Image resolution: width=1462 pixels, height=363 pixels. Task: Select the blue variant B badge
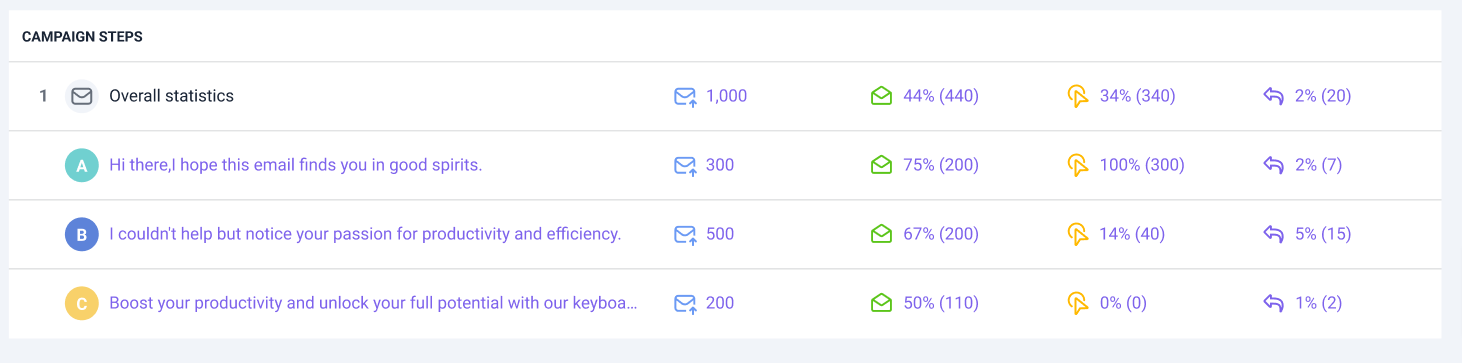[x=82, y=234]
